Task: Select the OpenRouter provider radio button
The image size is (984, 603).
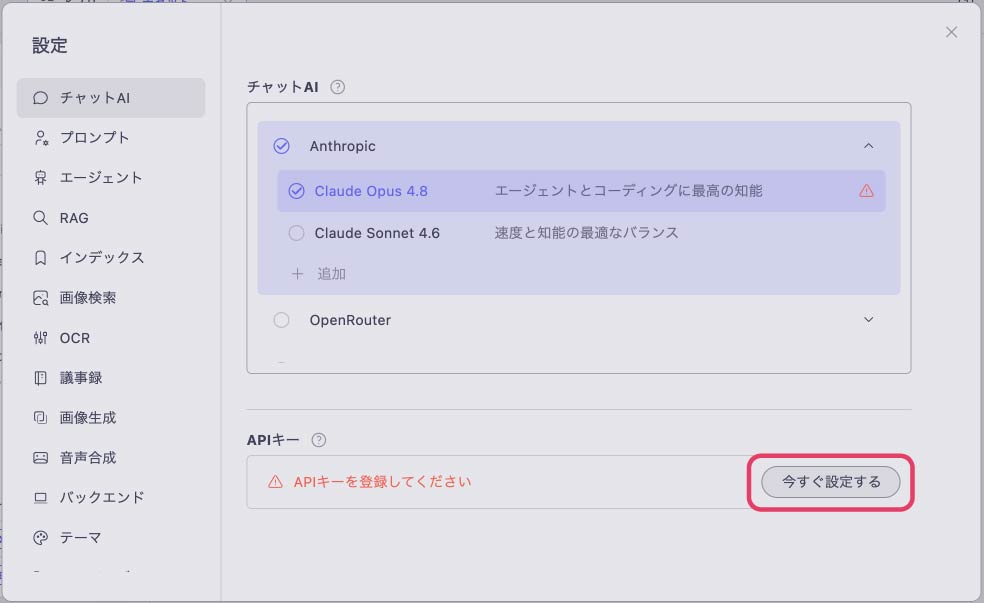Action: pos(282,320)
